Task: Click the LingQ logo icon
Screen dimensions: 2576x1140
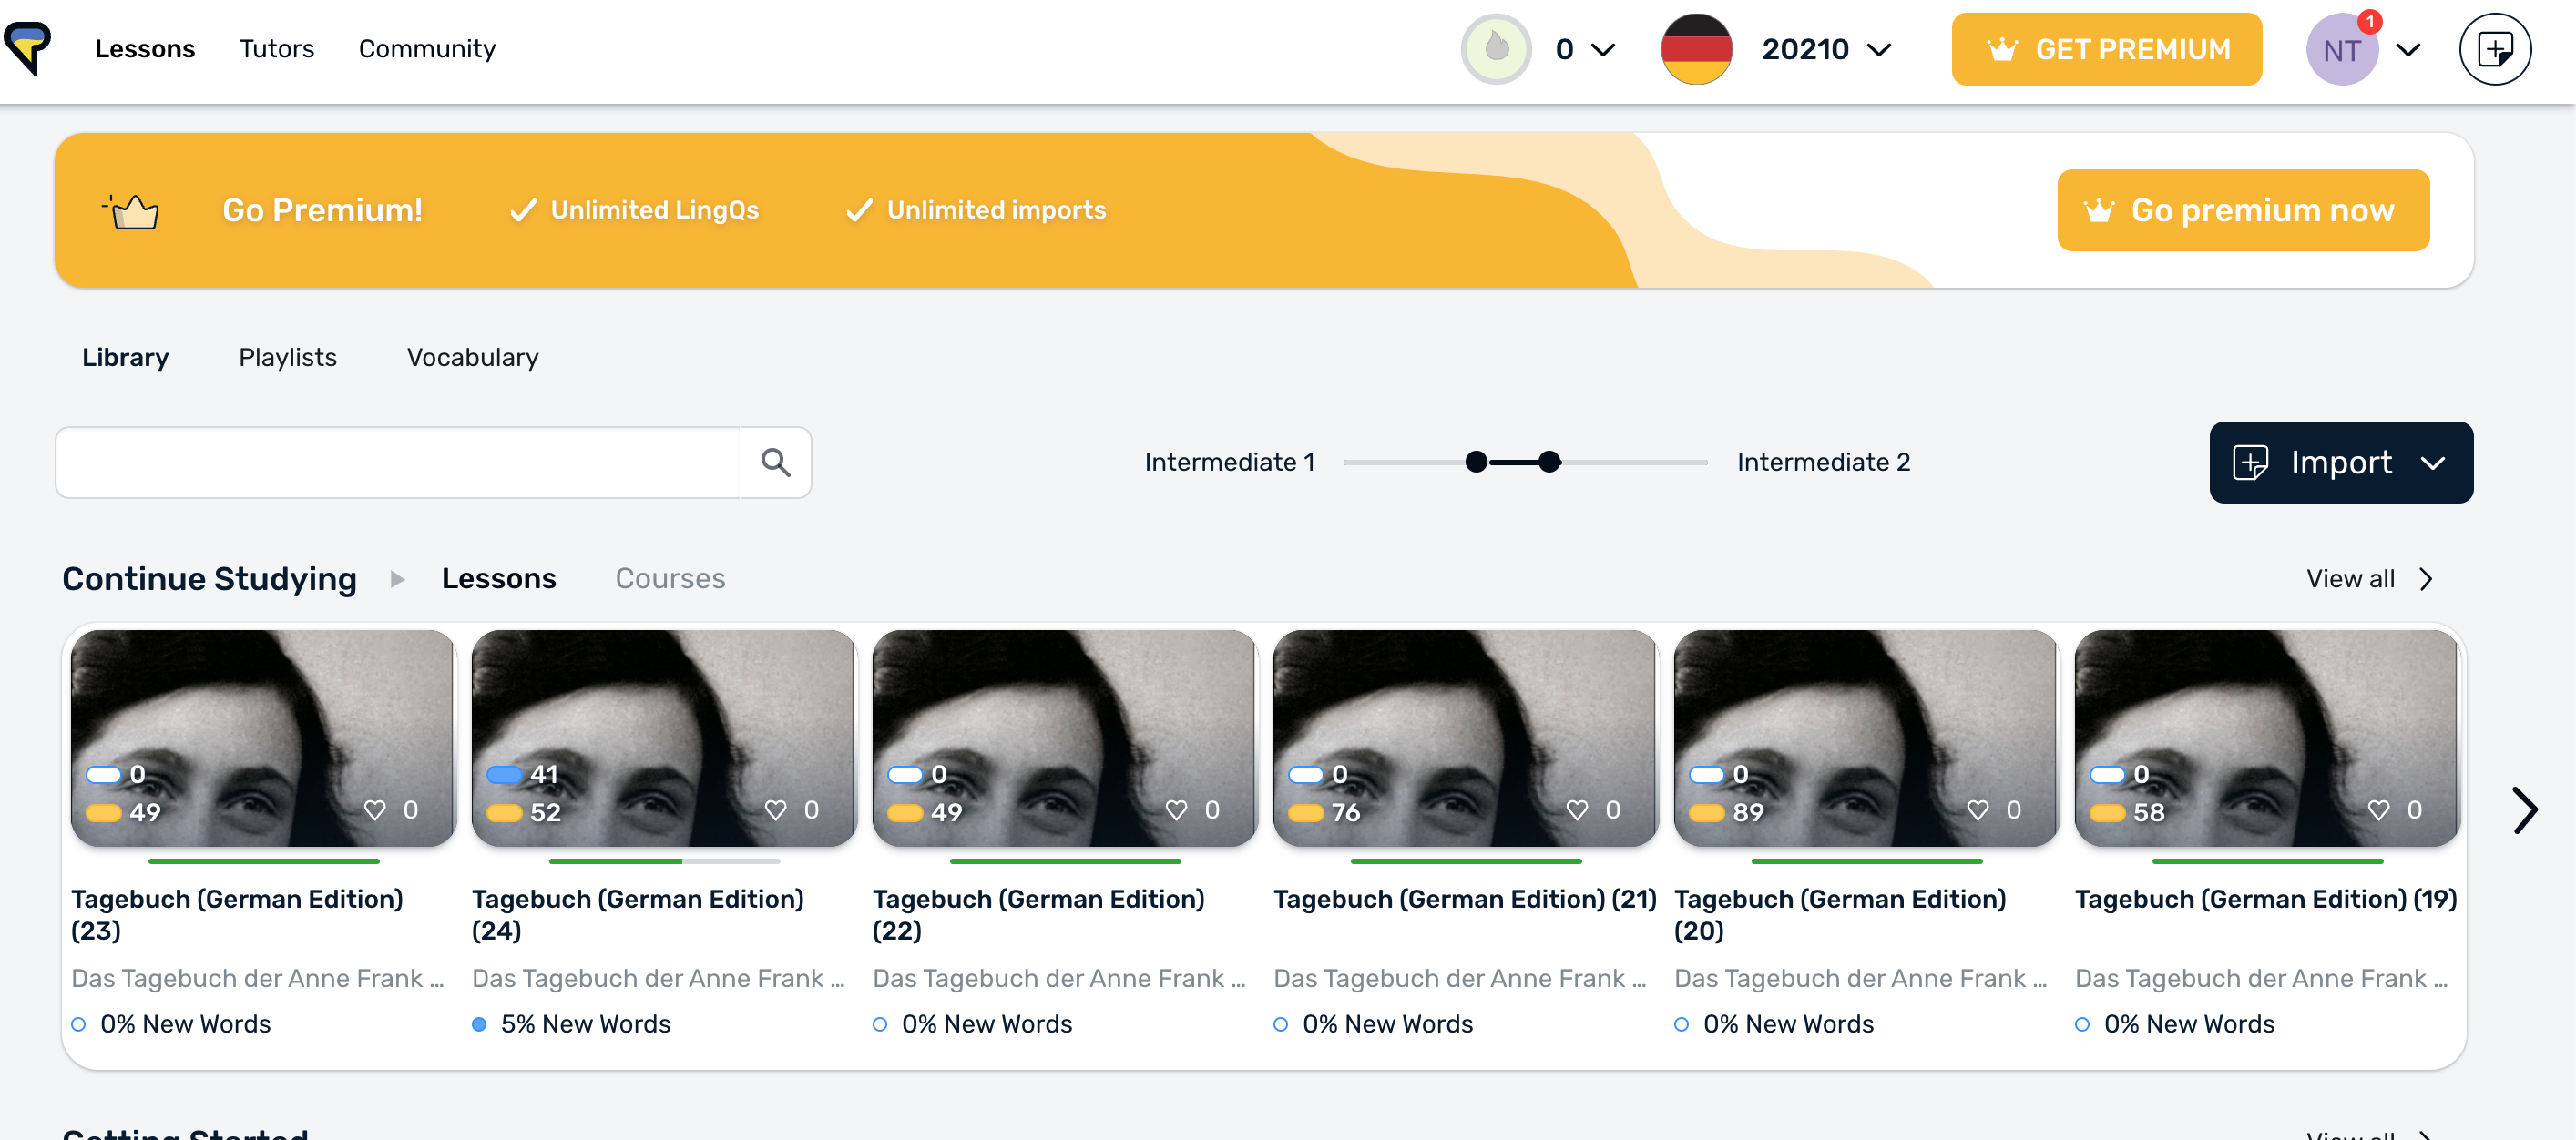Action: click(27, 47)
